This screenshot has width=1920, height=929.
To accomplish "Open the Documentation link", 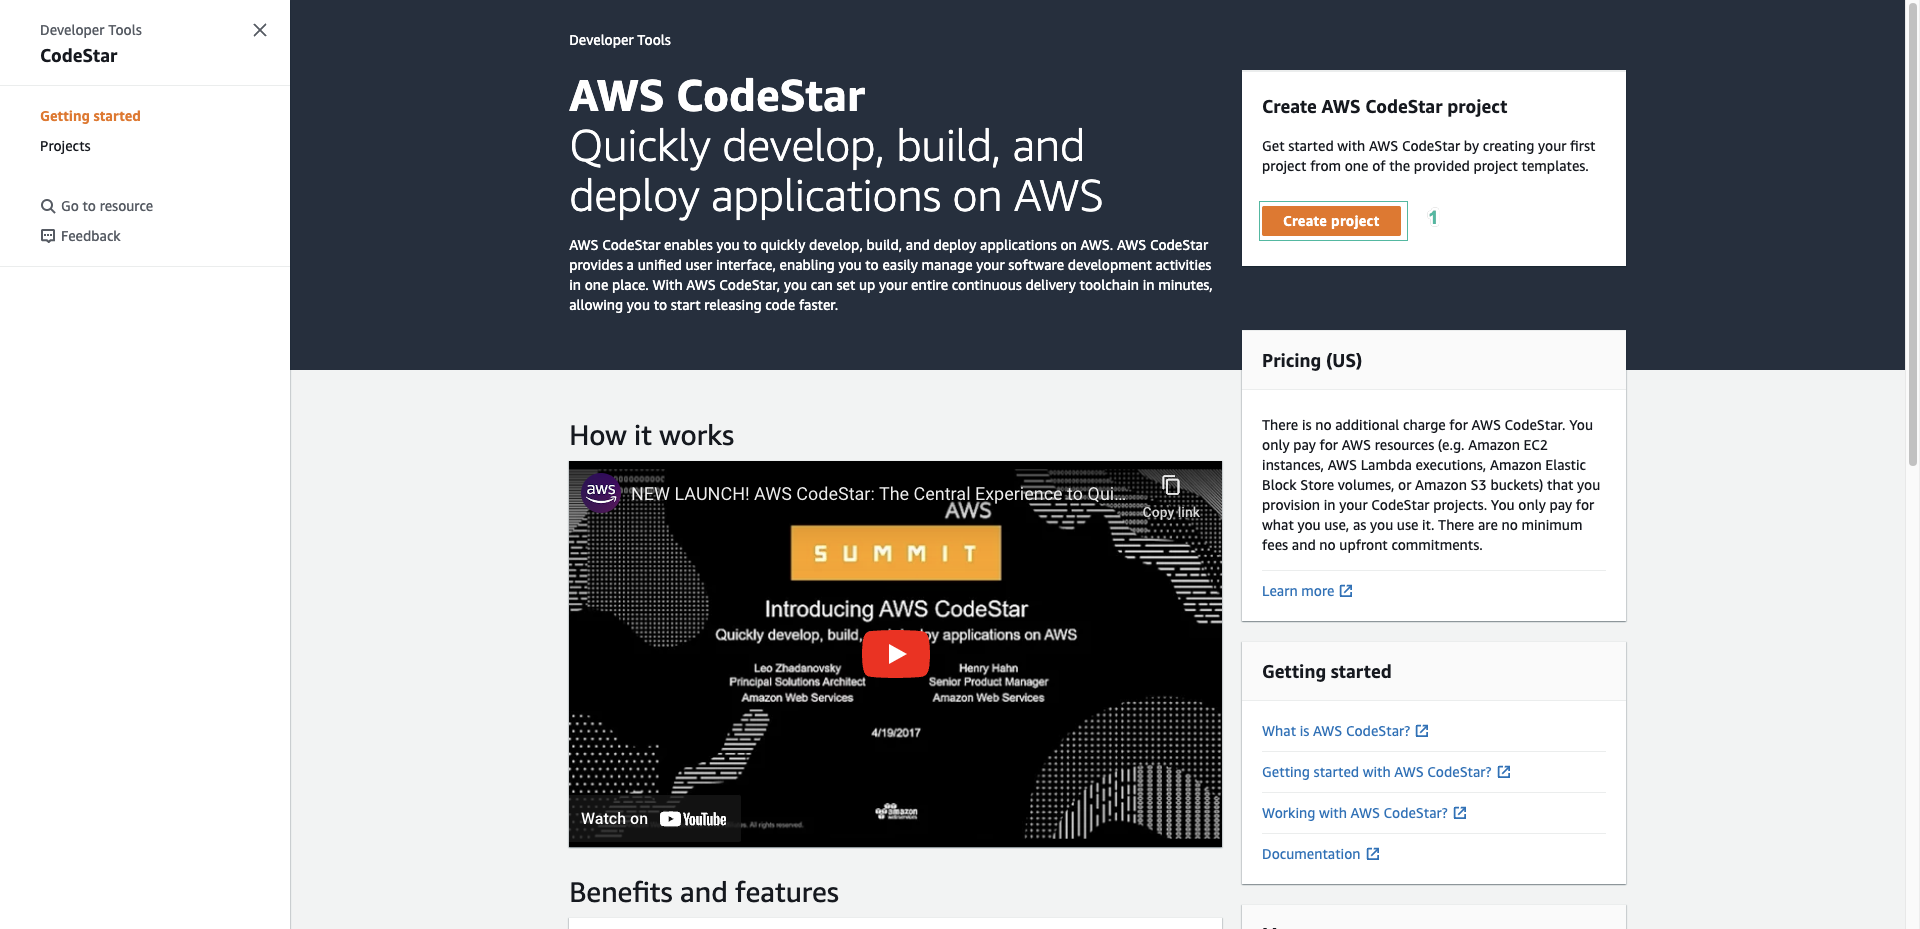I will [1321, 854].
